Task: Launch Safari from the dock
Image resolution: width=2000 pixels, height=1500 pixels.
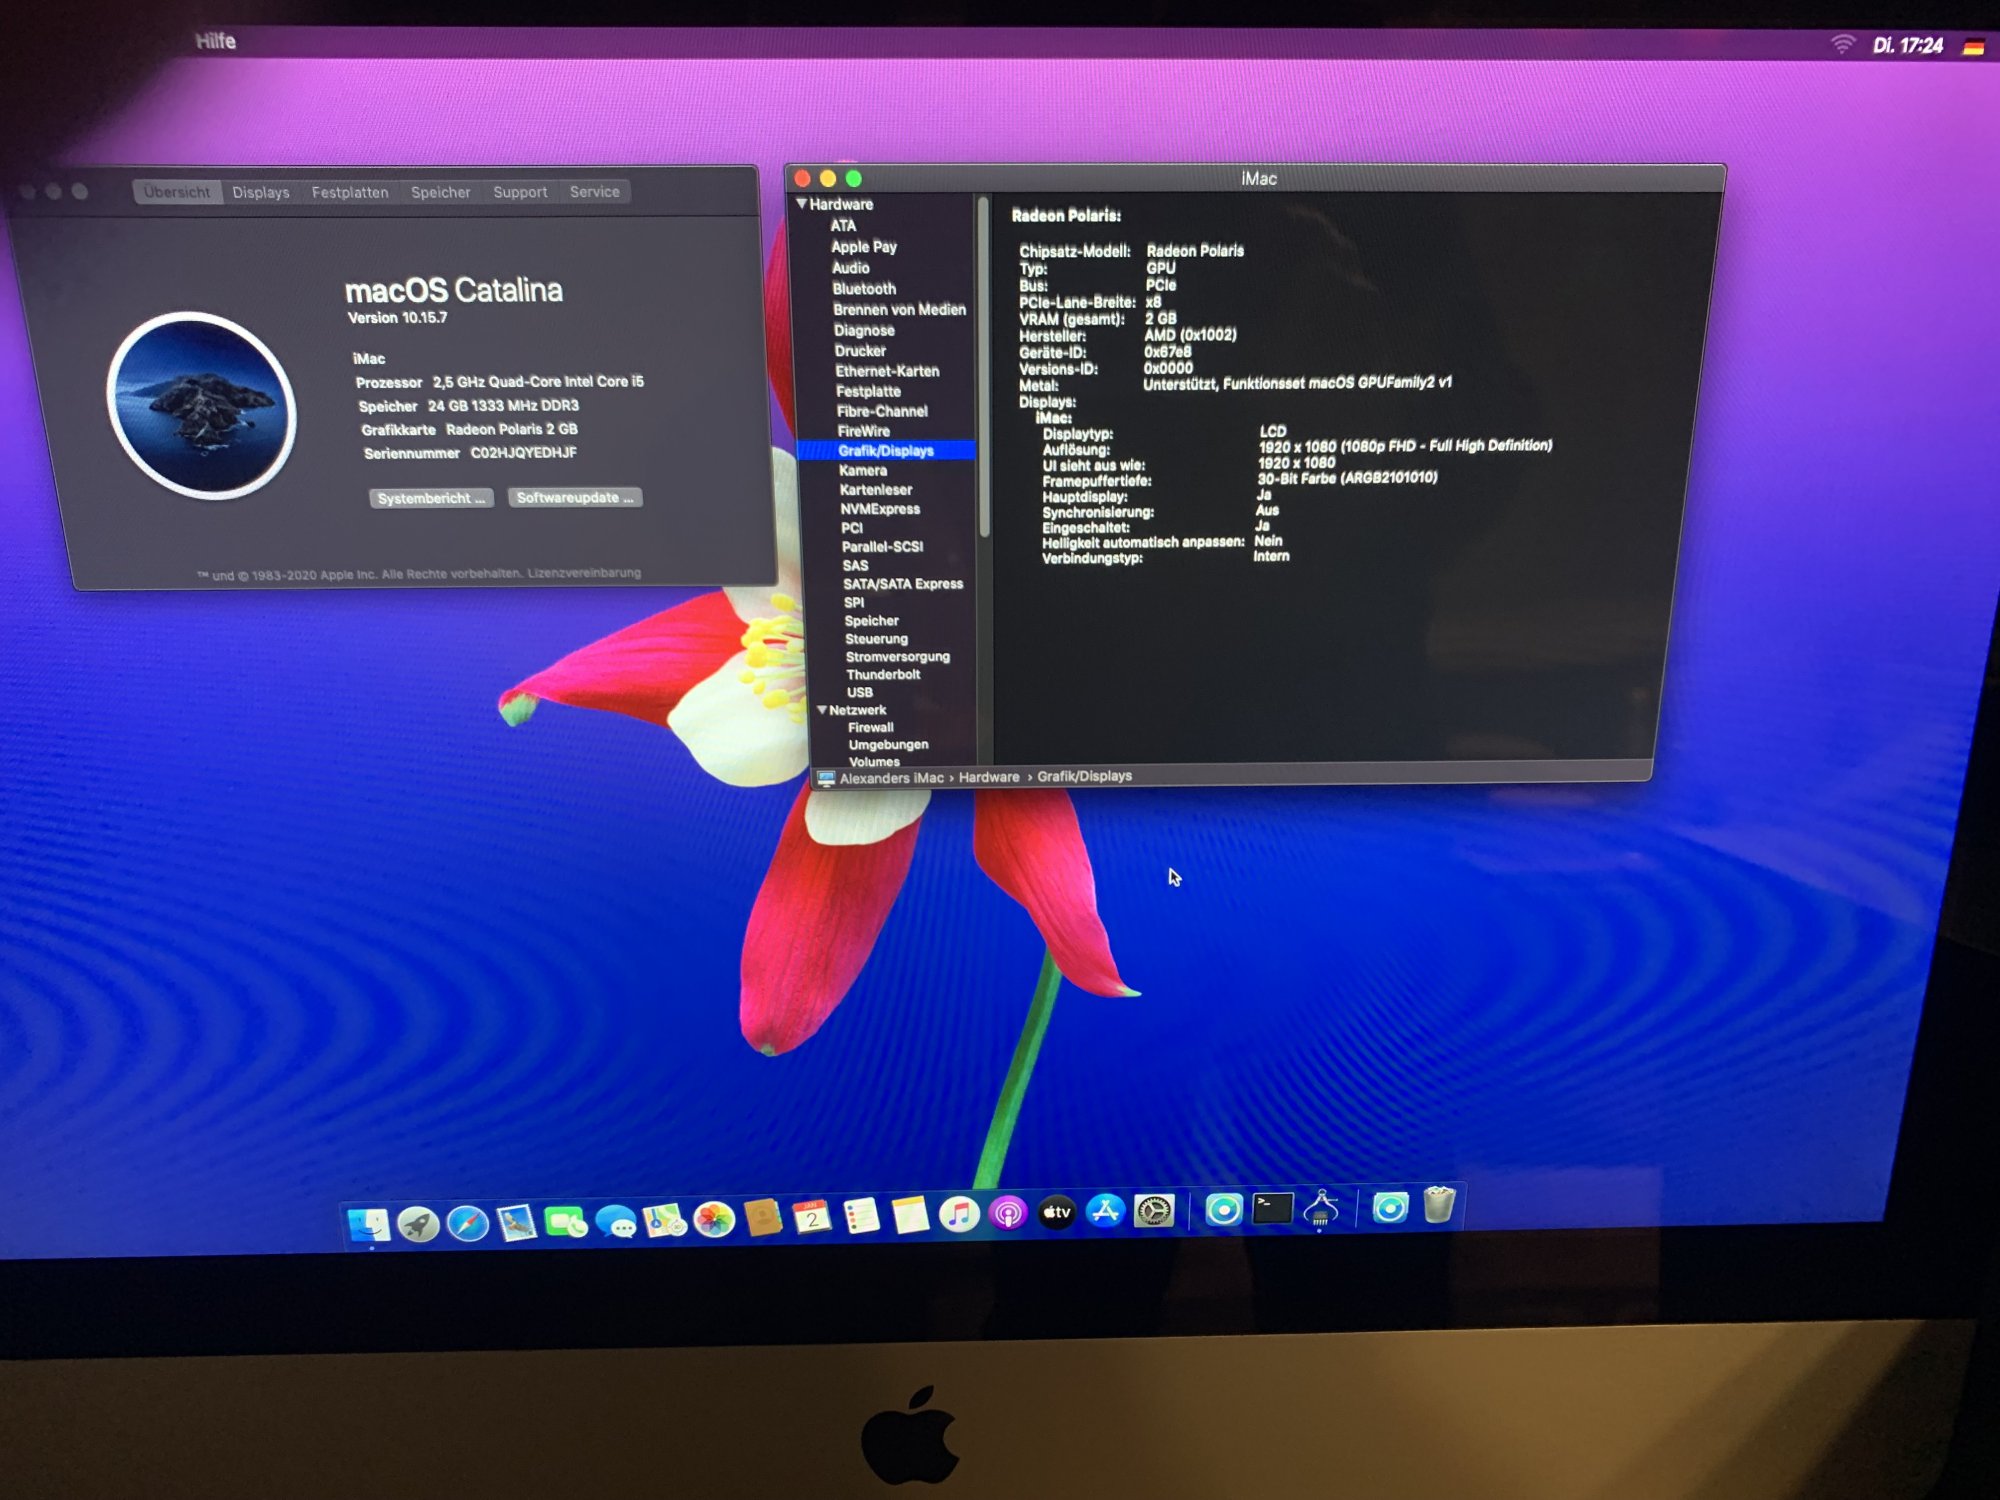Action: (x=467, y=1222)
